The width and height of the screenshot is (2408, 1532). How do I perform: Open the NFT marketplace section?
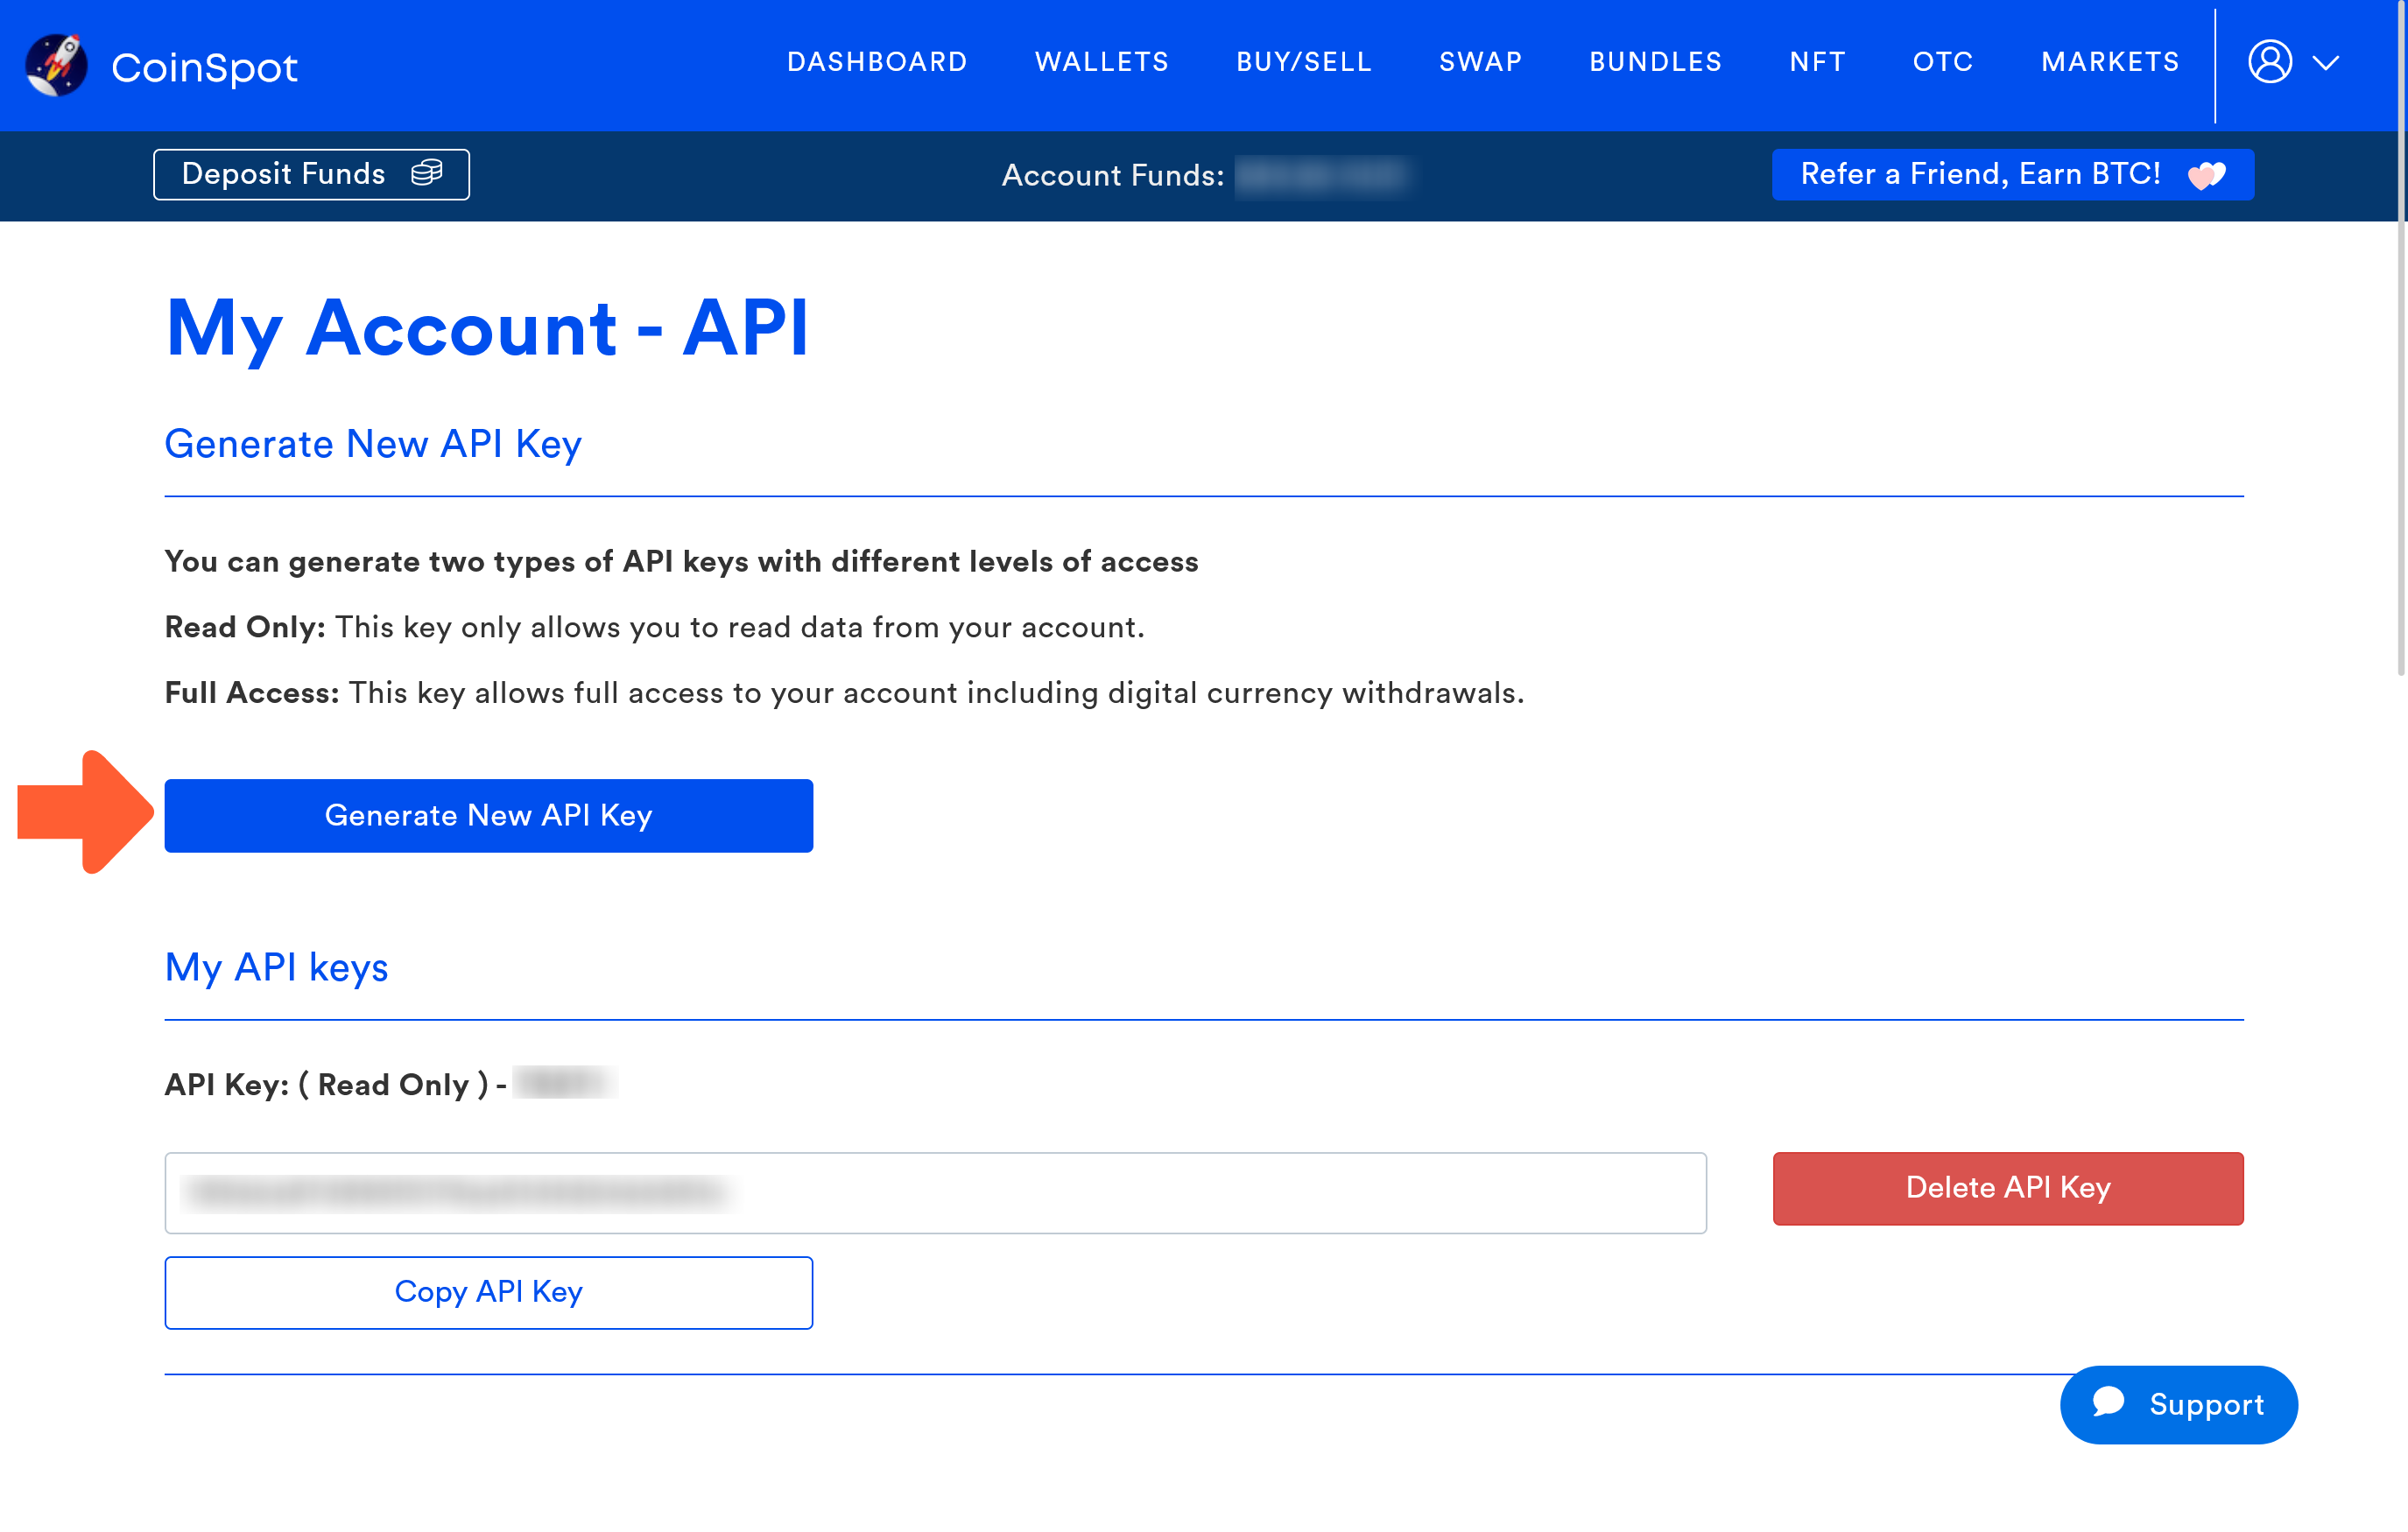coord(1817,62)
